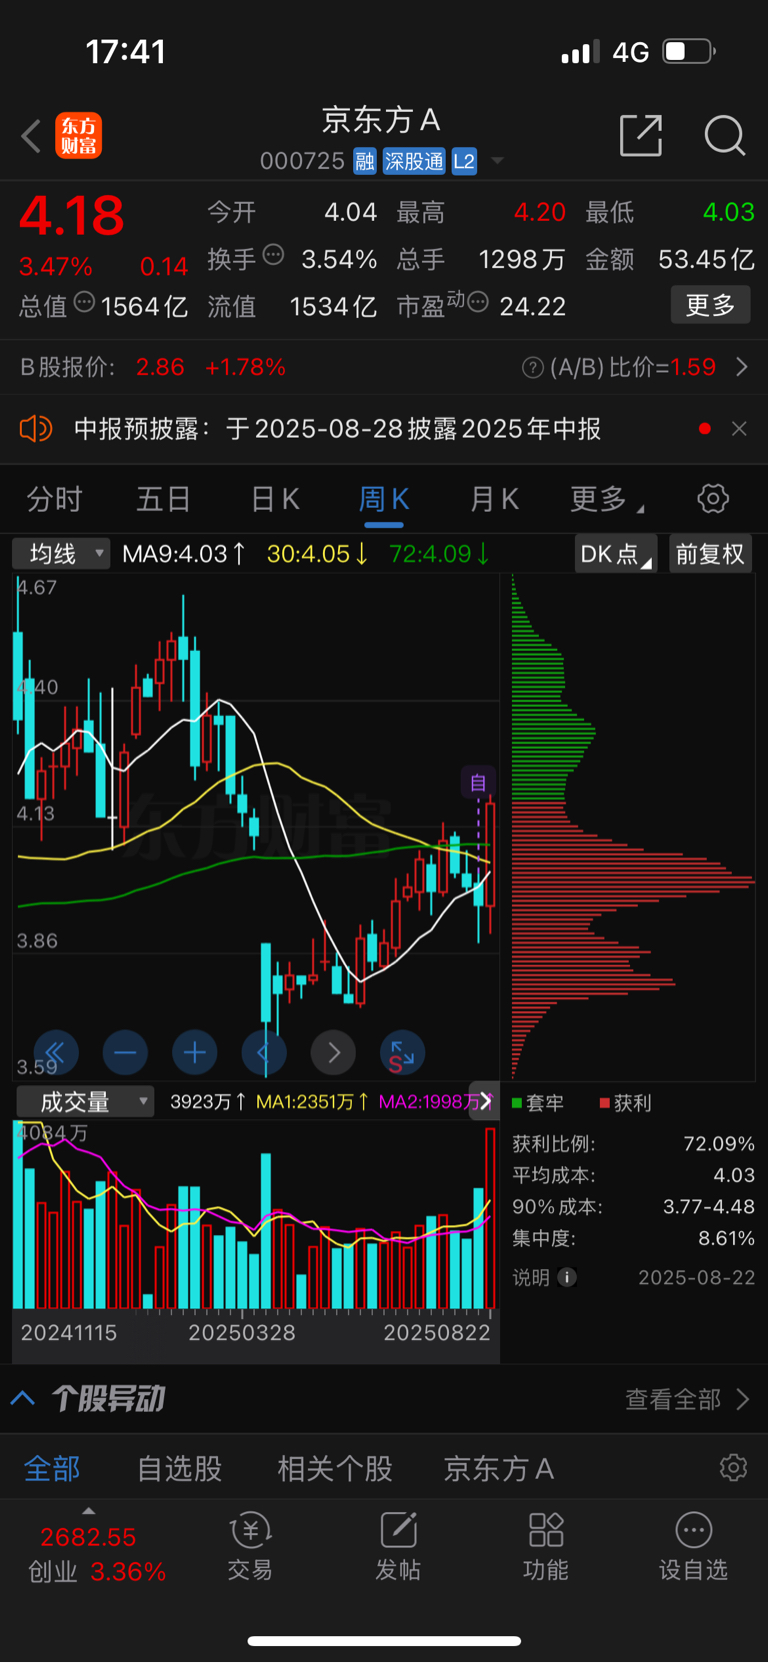Share the stock page via export icon

[x=641, y=135]
